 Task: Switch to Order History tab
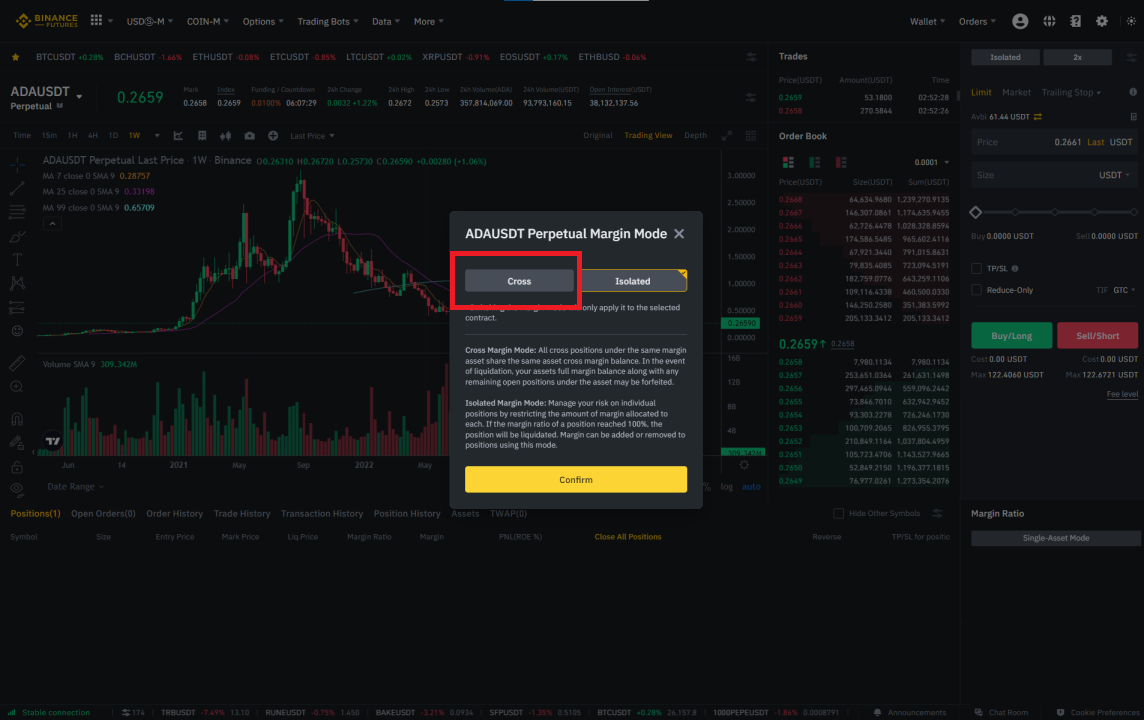tap(174, 514)
